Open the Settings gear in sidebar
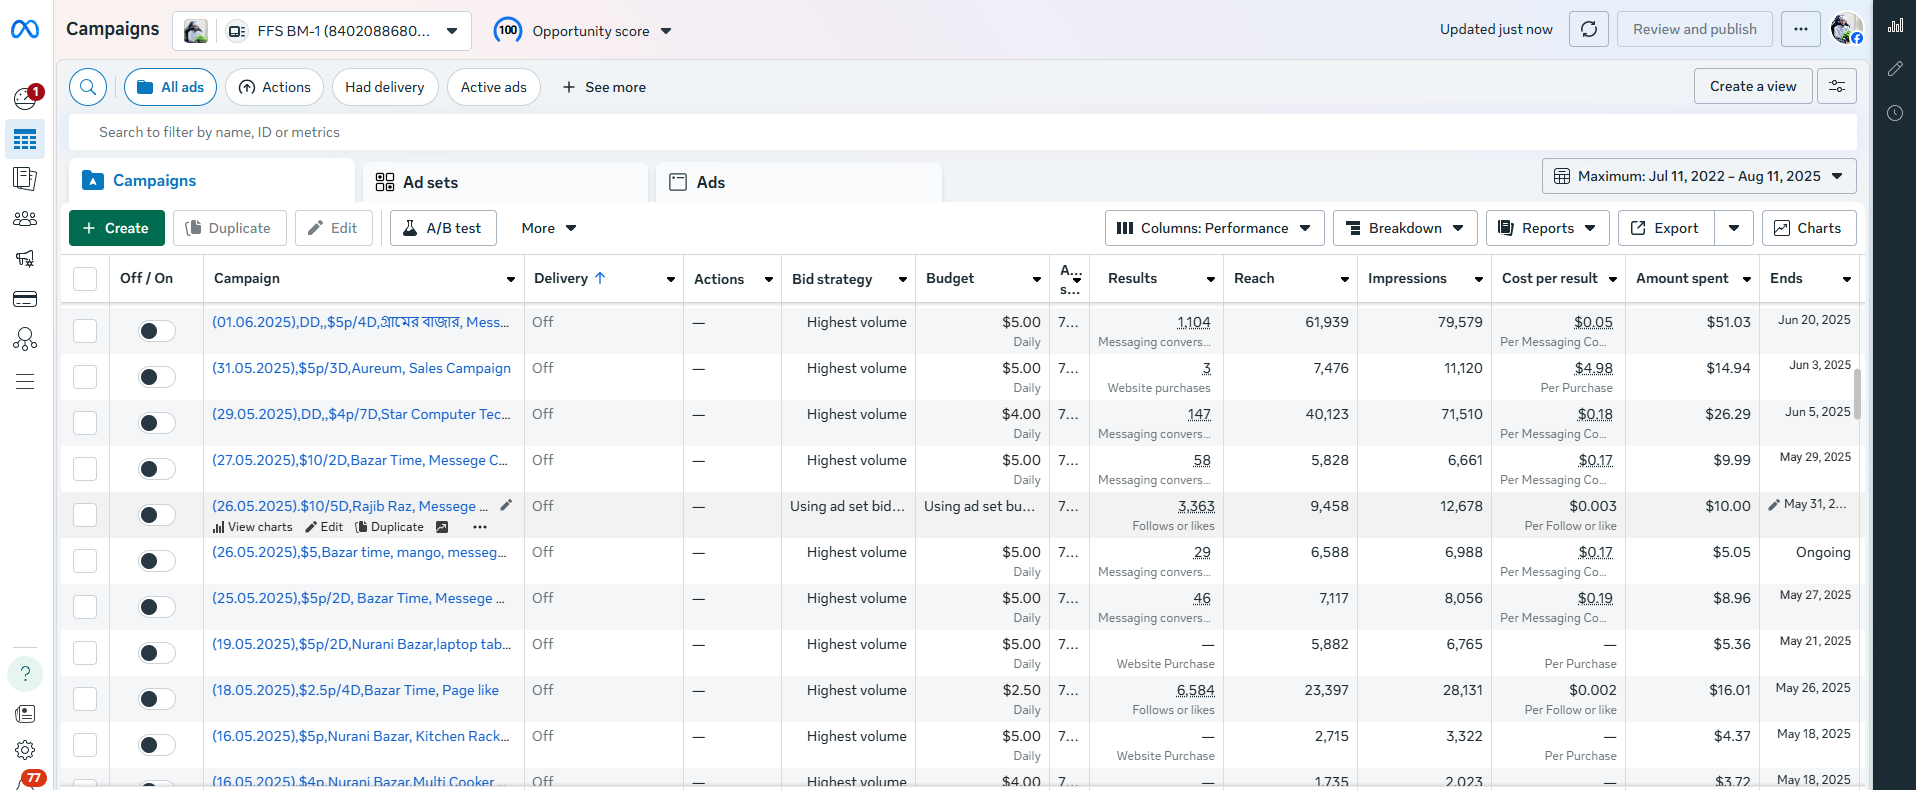Screen dimensions: 1916x790 [25, 750]
